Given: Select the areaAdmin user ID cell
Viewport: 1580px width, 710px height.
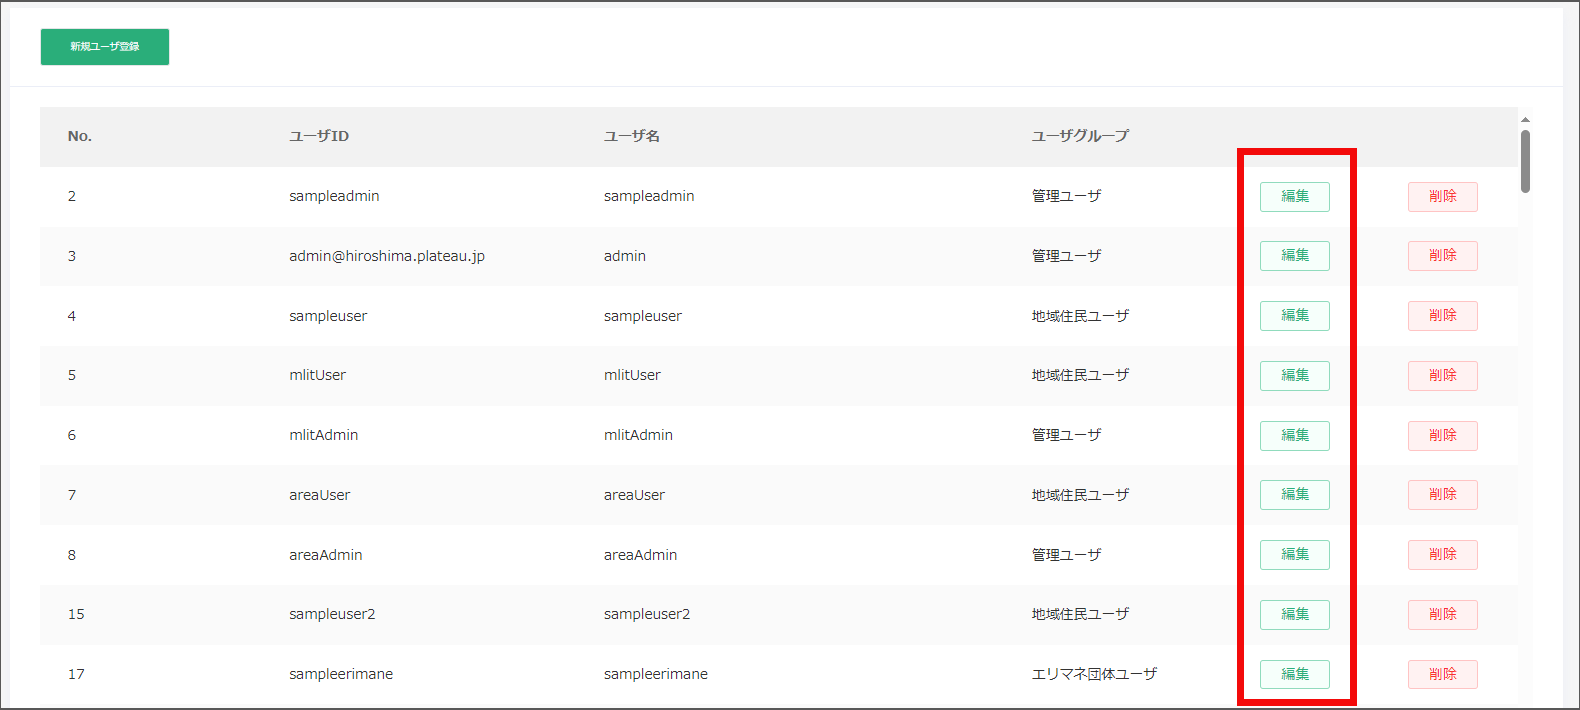Looking at the screenshot, I should click(x=326, y=555).
